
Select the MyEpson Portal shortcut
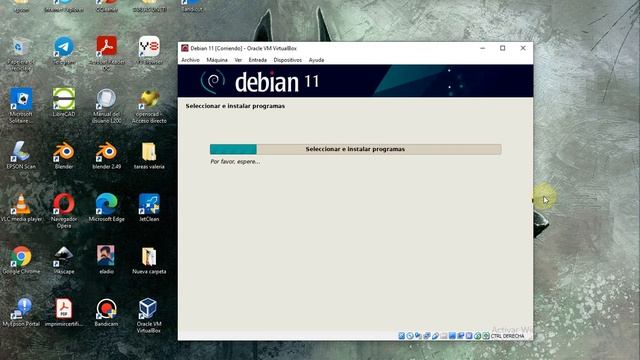tap(20, 312)
